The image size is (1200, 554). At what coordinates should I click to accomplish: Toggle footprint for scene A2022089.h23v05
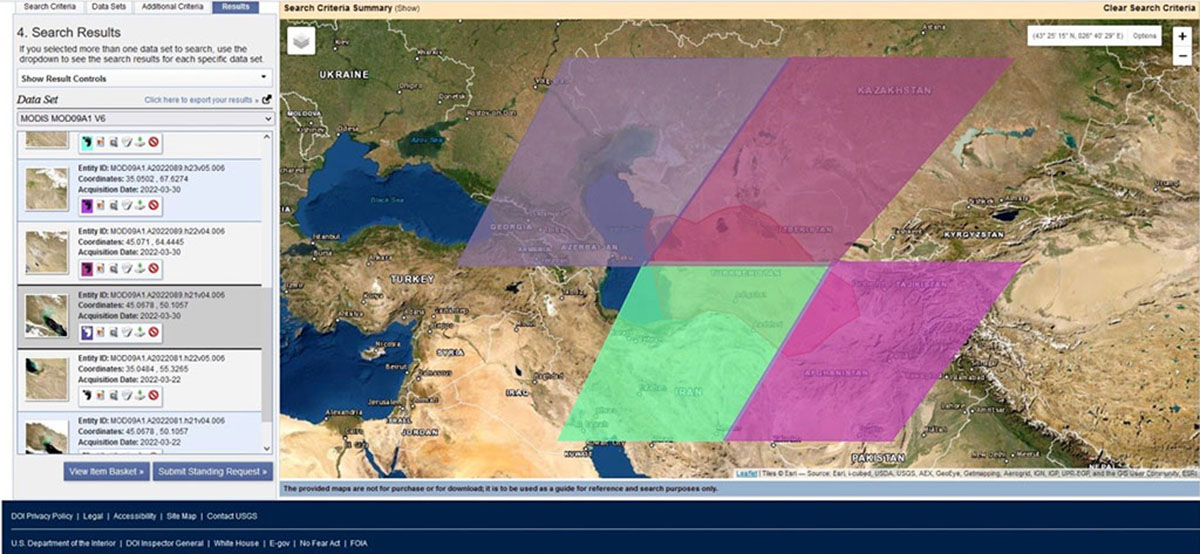(x=86, y=205)
